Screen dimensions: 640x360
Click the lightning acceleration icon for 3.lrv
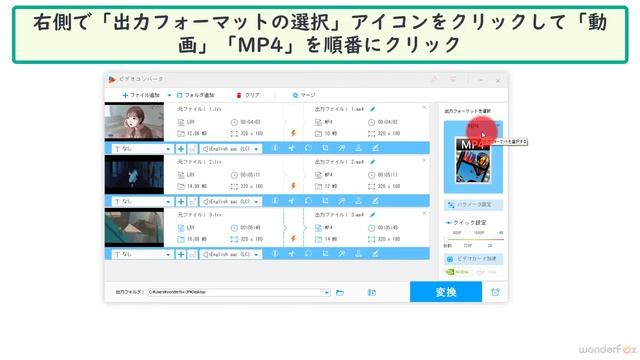pos(293,238)
